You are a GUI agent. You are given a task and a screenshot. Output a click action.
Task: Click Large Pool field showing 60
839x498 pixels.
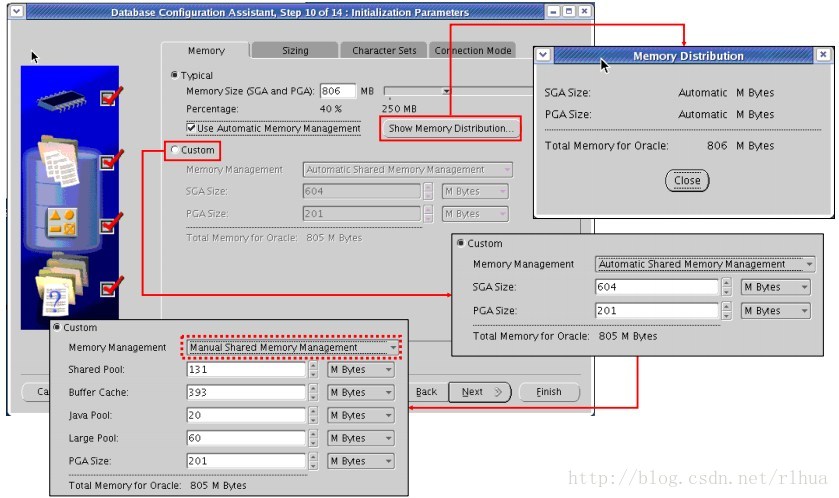pos(246,438)
